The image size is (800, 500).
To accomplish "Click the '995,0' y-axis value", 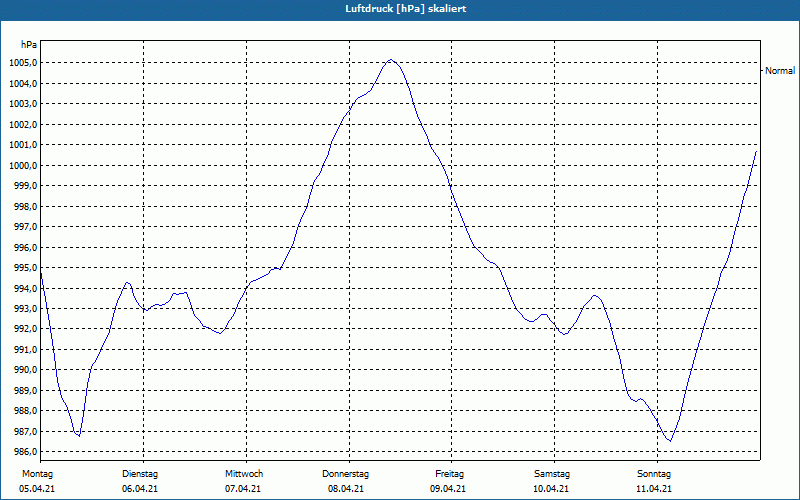I will pos(26,268).
